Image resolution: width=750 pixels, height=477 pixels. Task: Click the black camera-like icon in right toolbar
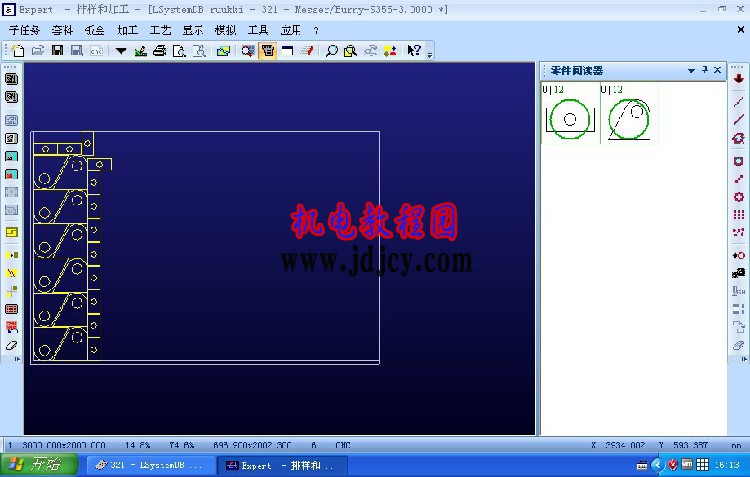(738, 273)
